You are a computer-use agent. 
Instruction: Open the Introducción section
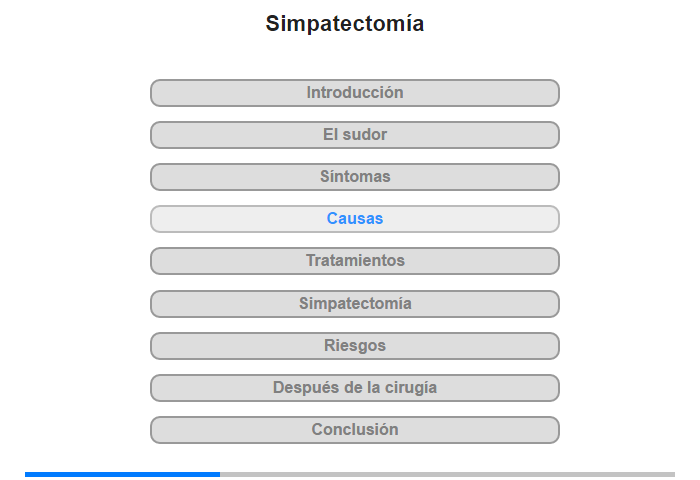355,93
